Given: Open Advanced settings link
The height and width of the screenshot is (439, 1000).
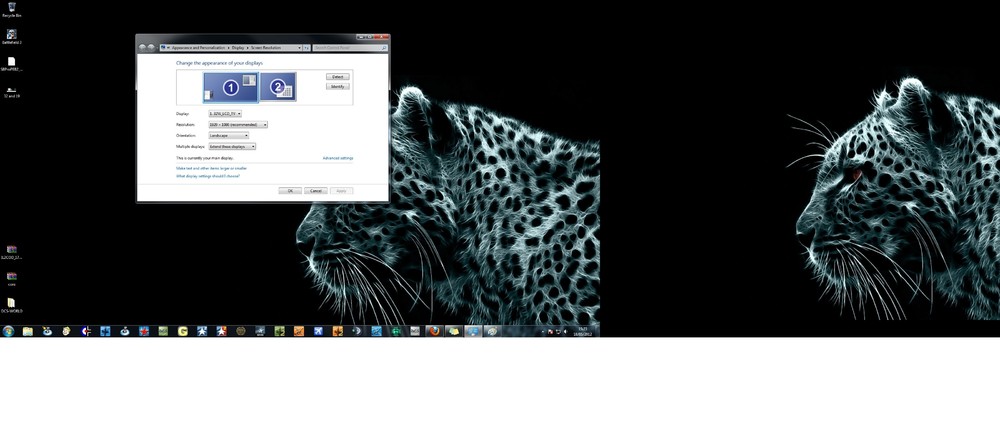Looking at the screenshot, I should click(x=337, y=158).
